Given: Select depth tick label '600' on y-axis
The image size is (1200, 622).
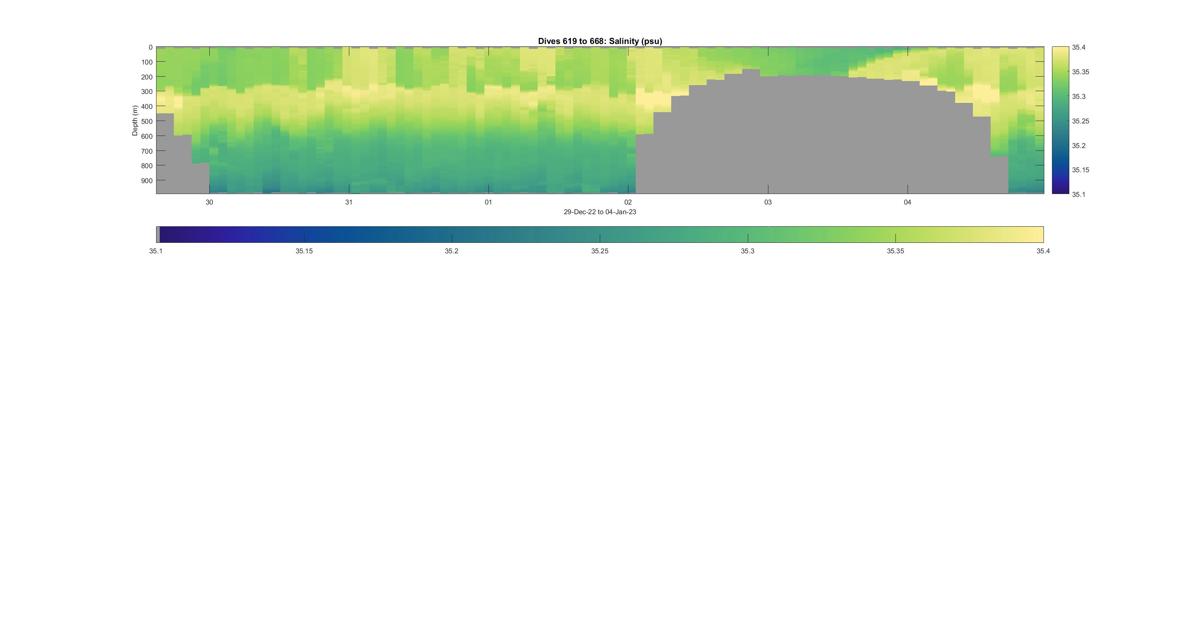Looking at the screenshot, I should (x=146, y=136).
